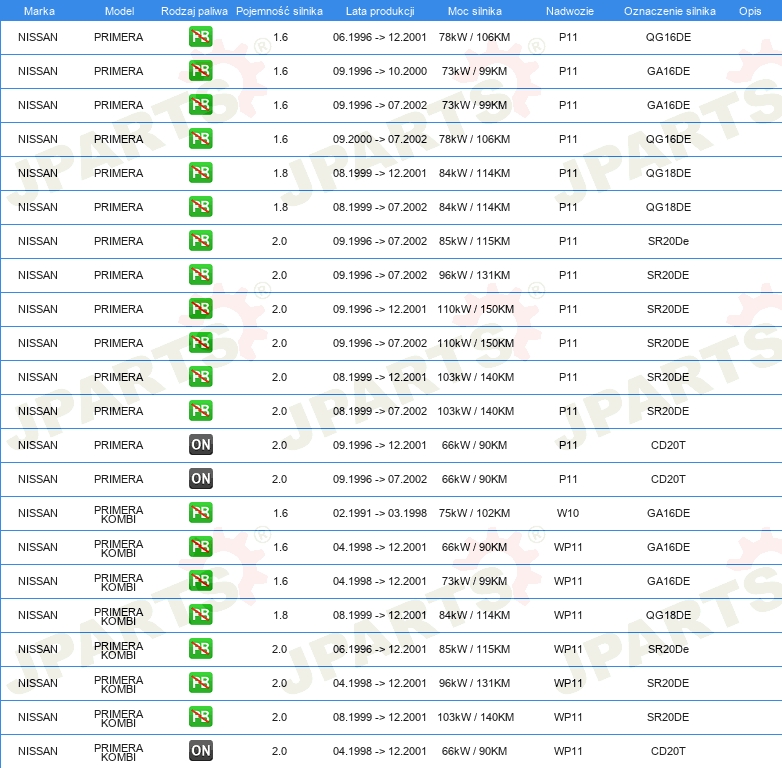Screen dimensions: 782x768
Task: Click 73kW / 99KM in the WP11 row
Action: [474, 581]
